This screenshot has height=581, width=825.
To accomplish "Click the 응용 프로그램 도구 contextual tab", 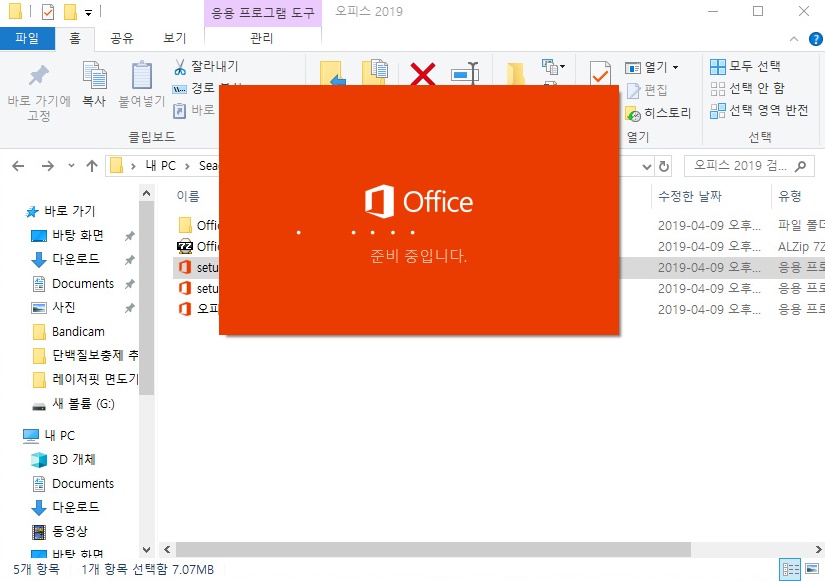I will [263, 13].
